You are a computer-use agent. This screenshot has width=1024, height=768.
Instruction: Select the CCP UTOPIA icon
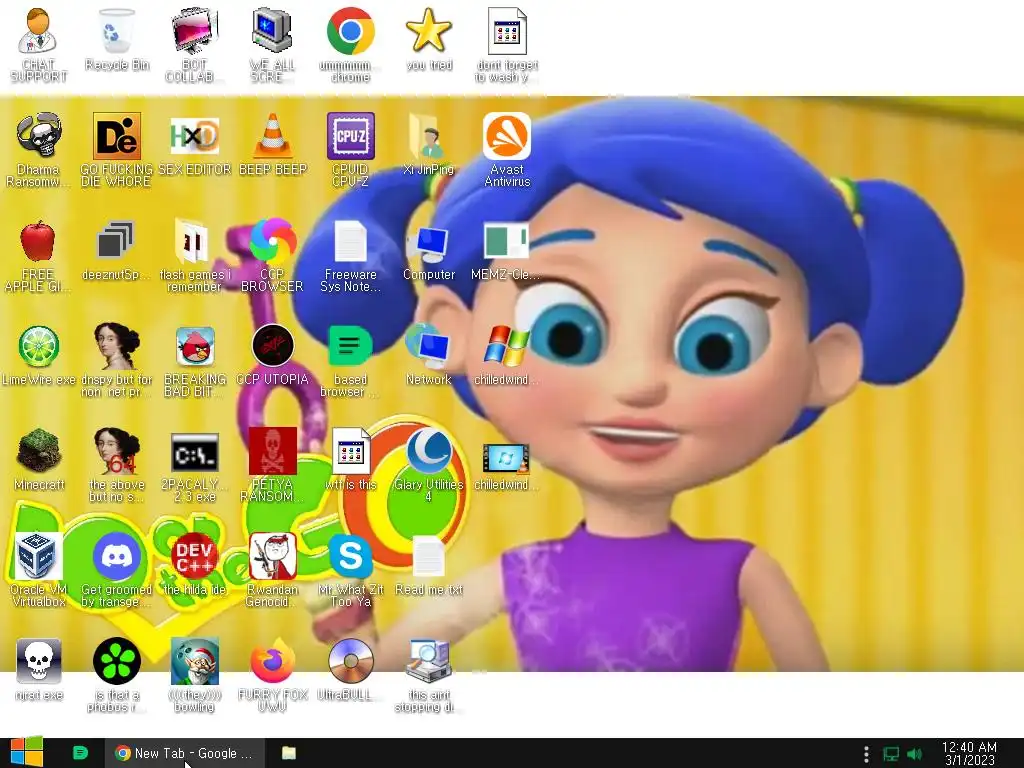272,354
